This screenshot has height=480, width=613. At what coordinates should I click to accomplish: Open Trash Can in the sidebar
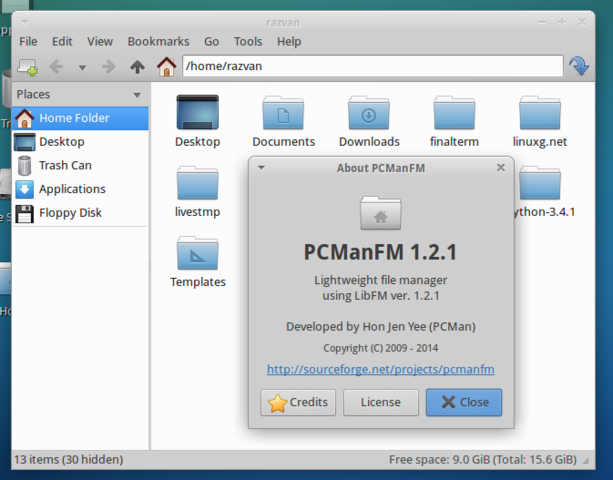[x=81, y=165]
